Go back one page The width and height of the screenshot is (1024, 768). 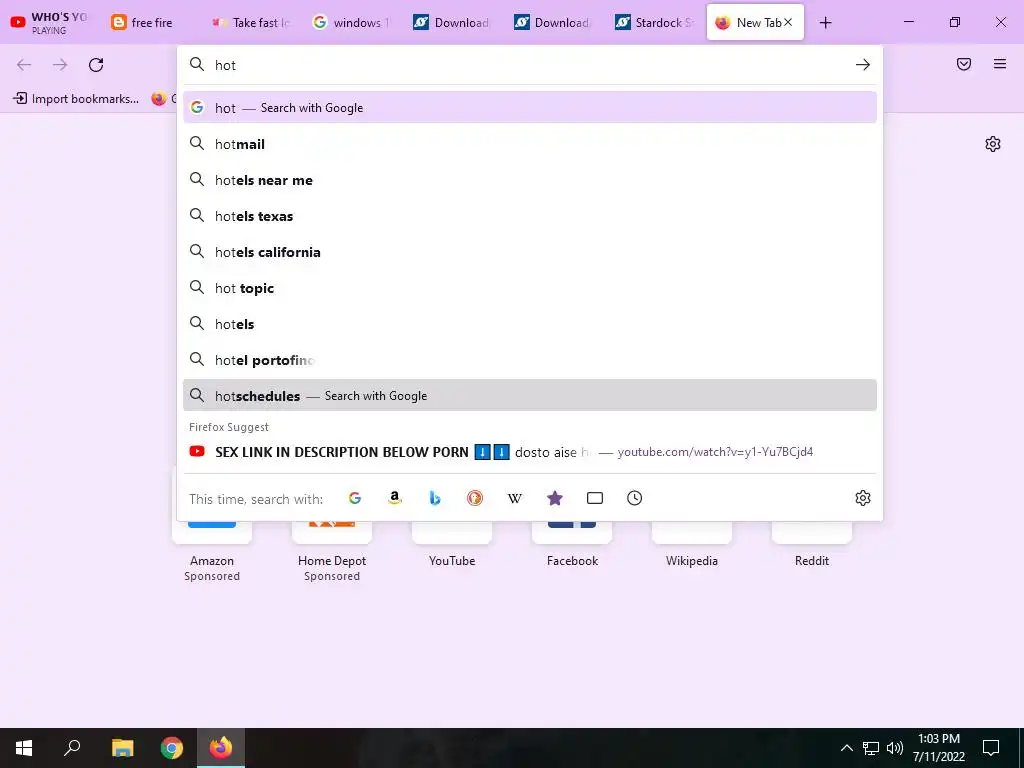pyautogui.click(x=24, y=65)
